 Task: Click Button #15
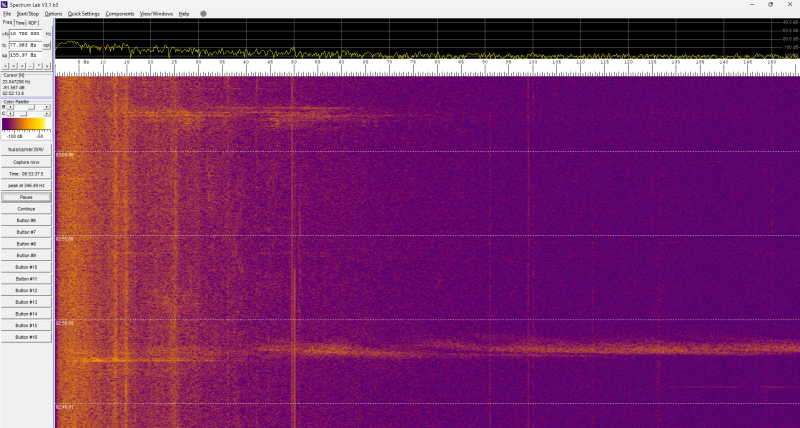[x=26, y=325]
